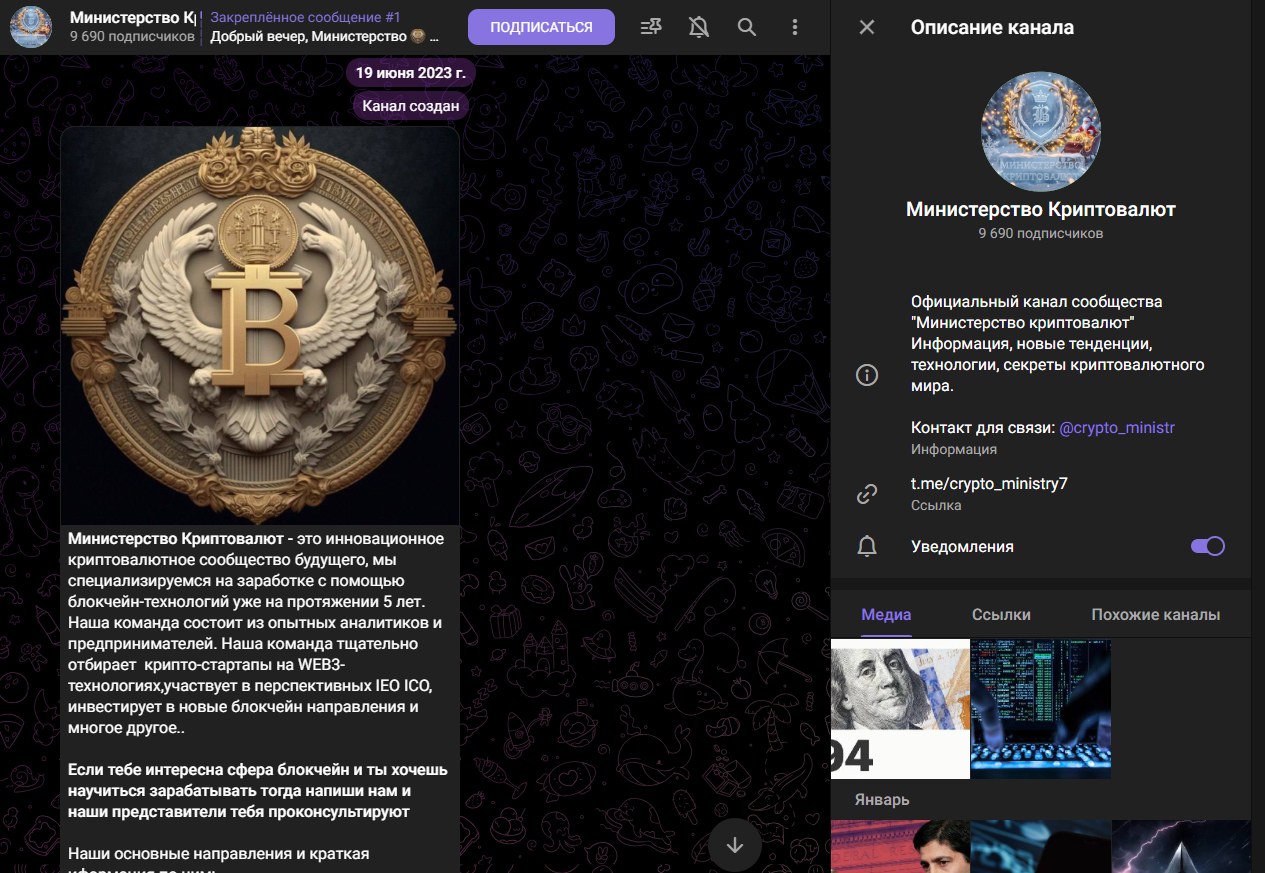Close the channel description panel
The image size is (1265, 873).
pos(867,27)
